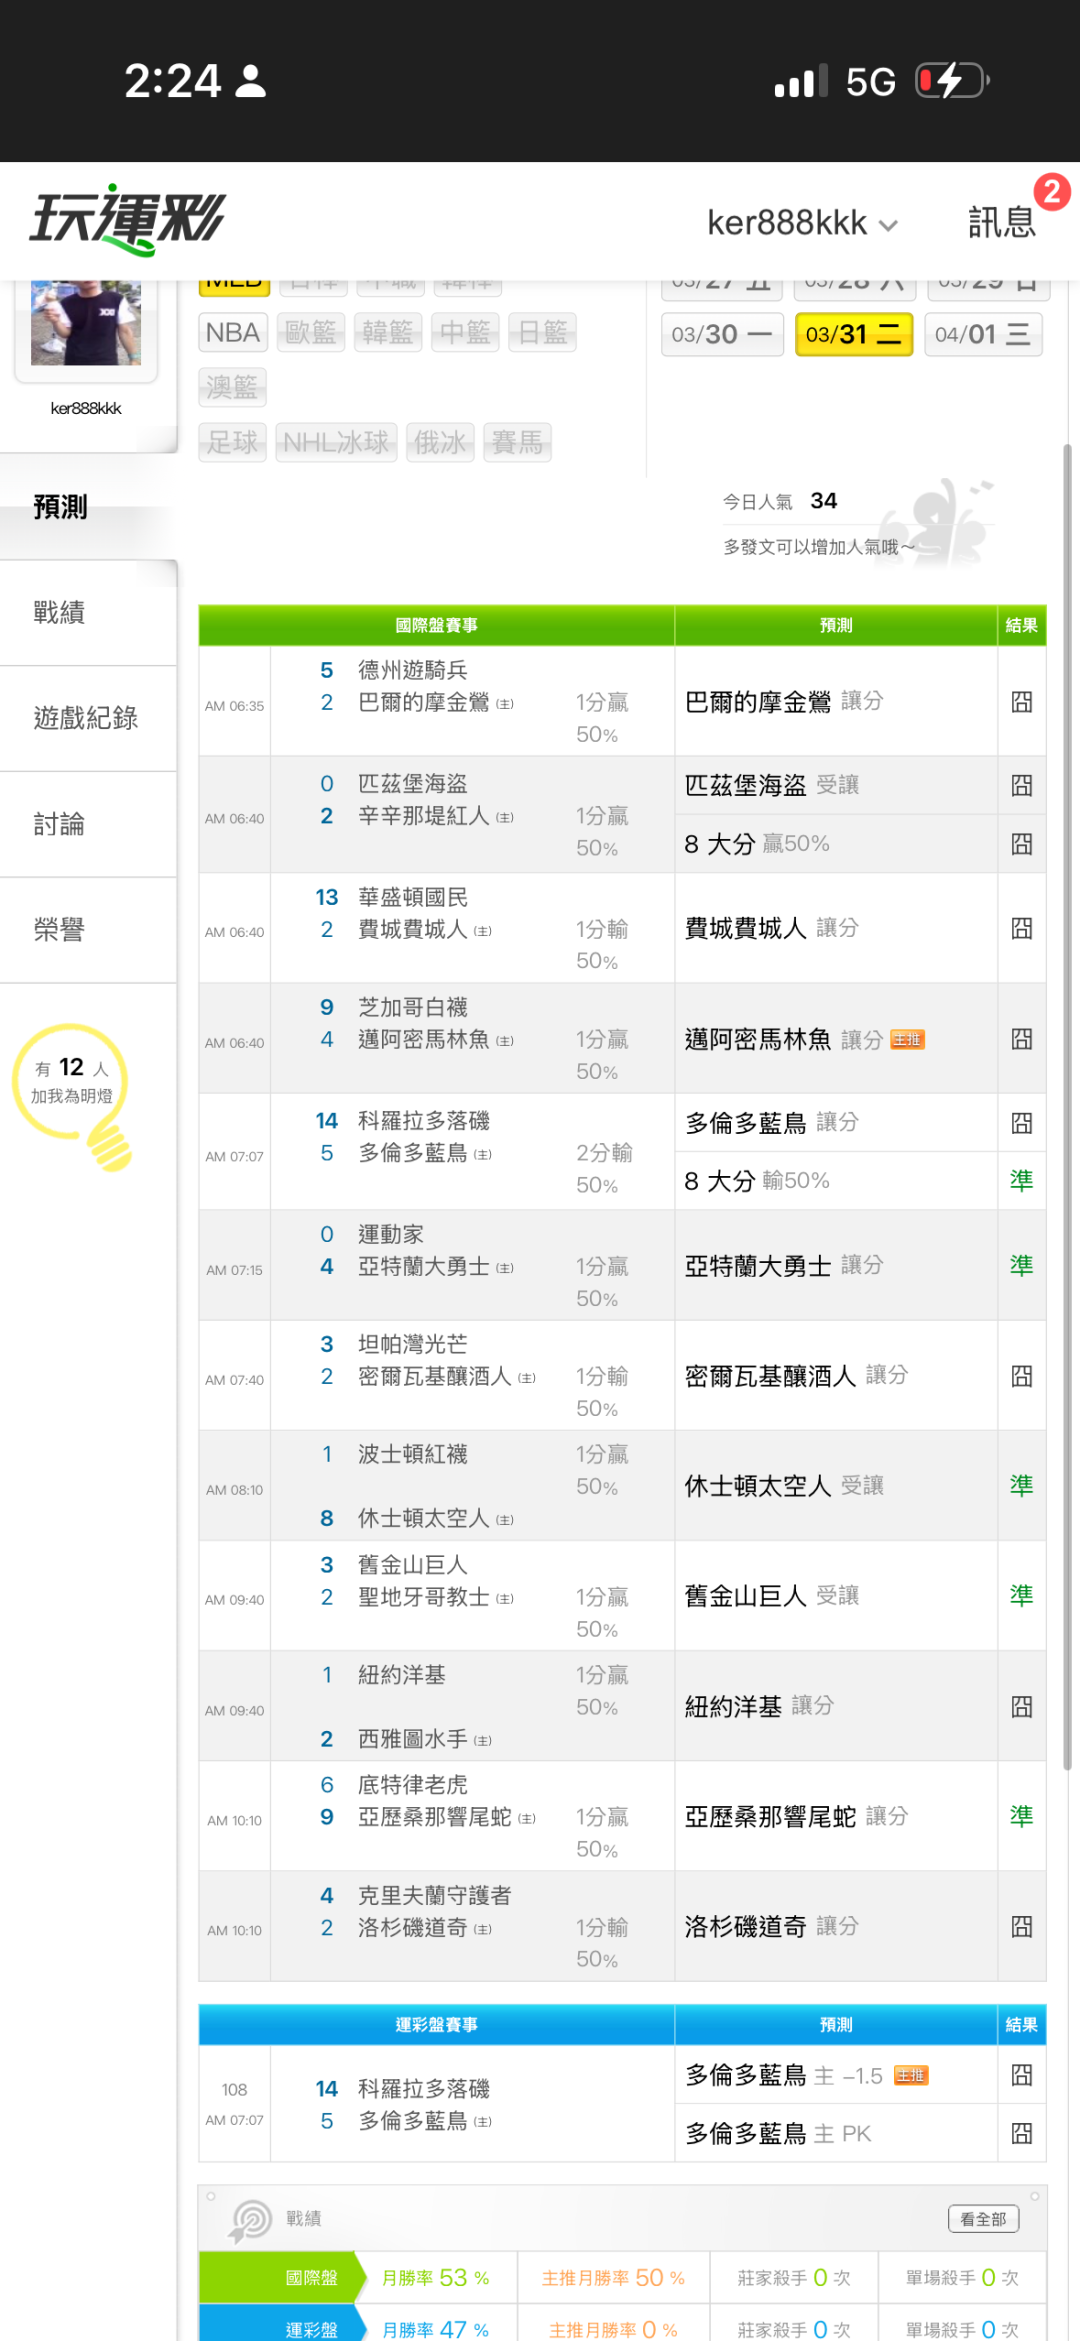Click 準 result for 亞特蘭大勇士 prediction
The width and height of the screenshot is (1080, 2341).
coord(1021,1266)
